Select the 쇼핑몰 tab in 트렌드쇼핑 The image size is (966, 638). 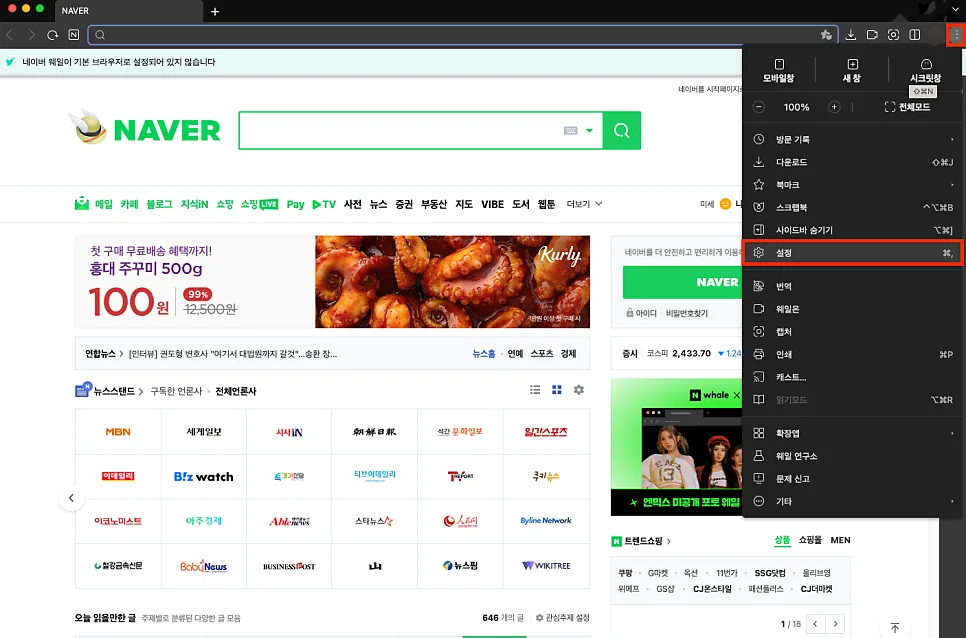coord(810,540)
